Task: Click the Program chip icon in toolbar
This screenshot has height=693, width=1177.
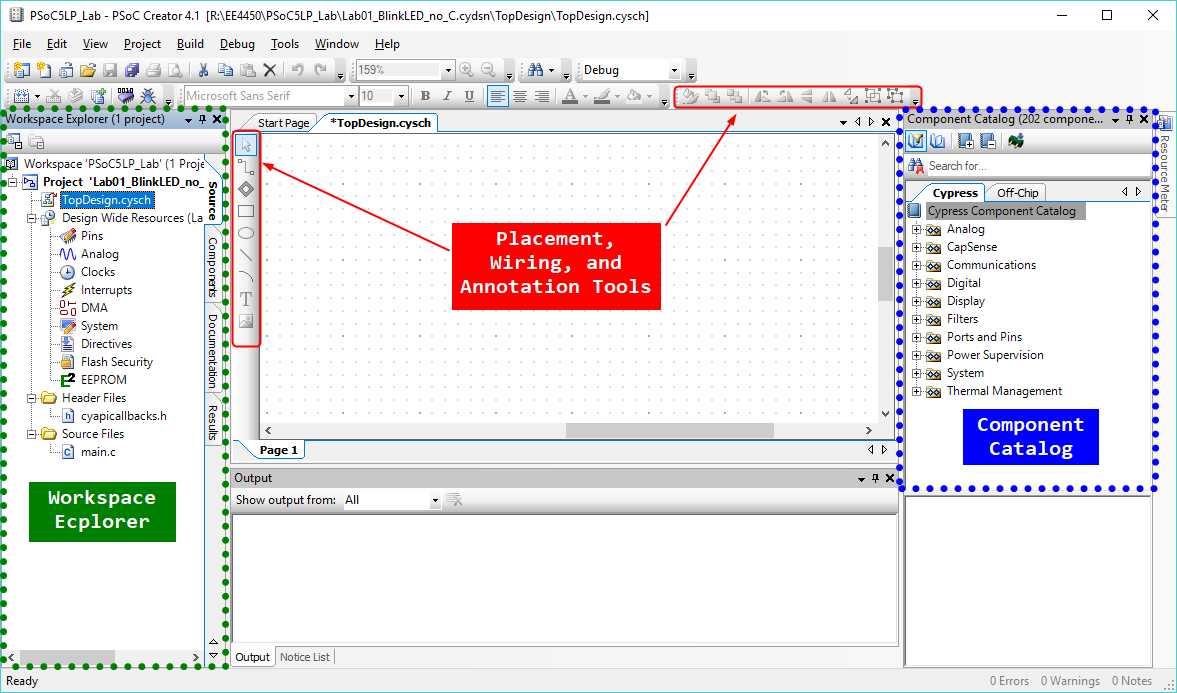Action: click(125, 96)
